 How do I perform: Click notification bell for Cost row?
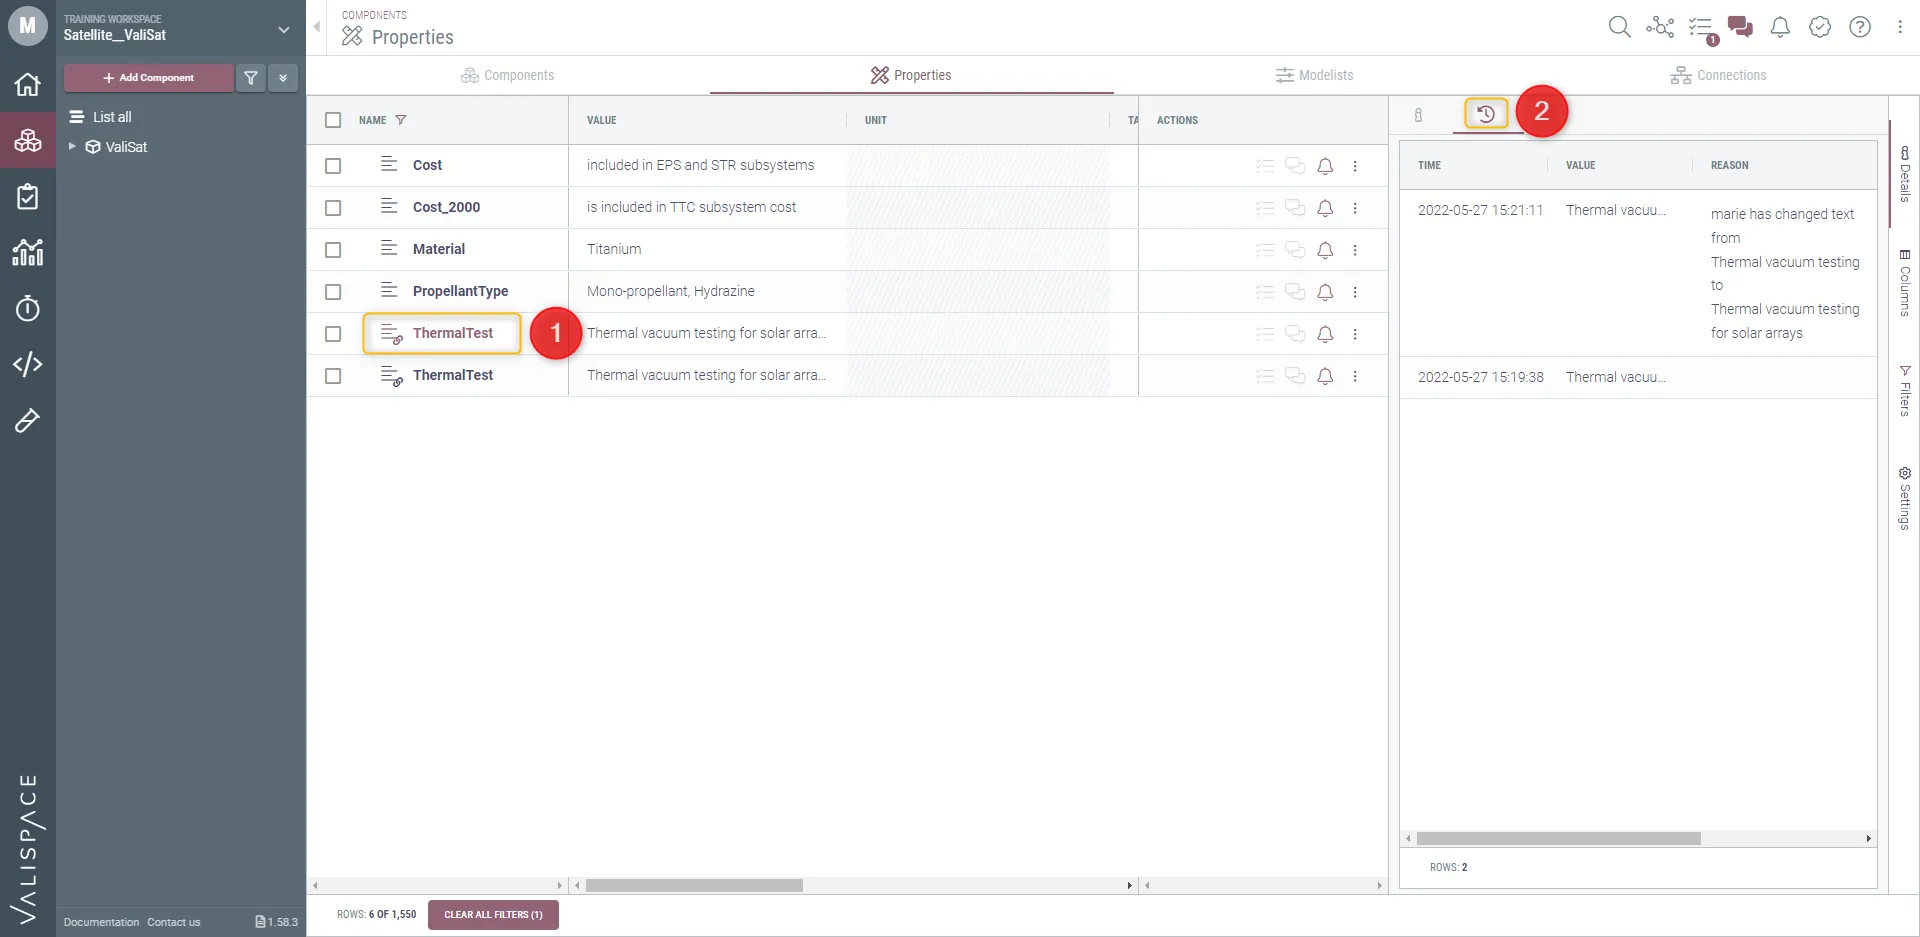point(1325,166)
